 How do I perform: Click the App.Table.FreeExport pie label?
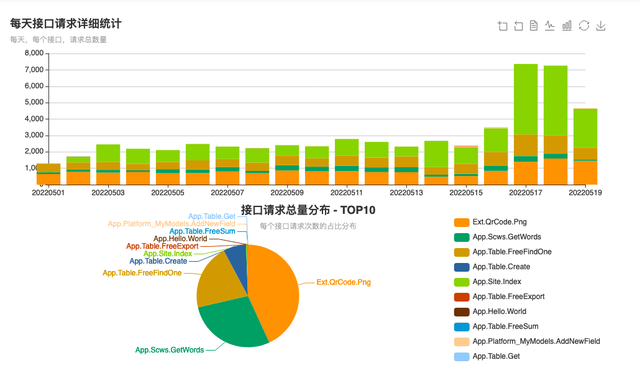(162, 246)
